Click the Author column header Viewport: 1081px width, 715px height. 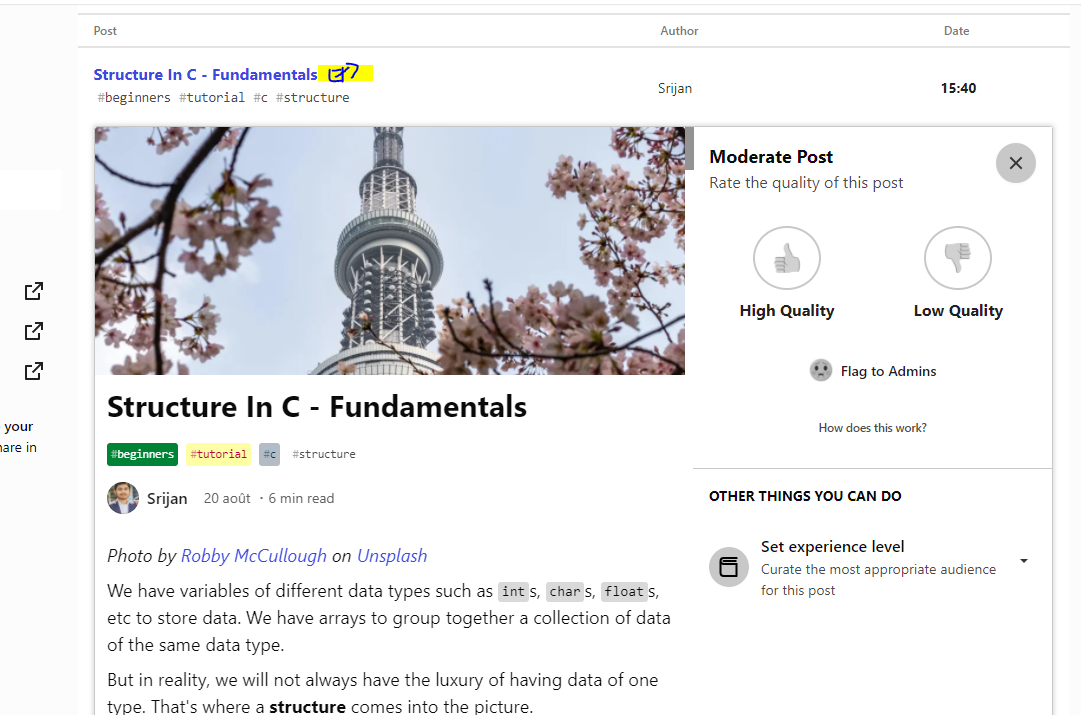point(679,31)
